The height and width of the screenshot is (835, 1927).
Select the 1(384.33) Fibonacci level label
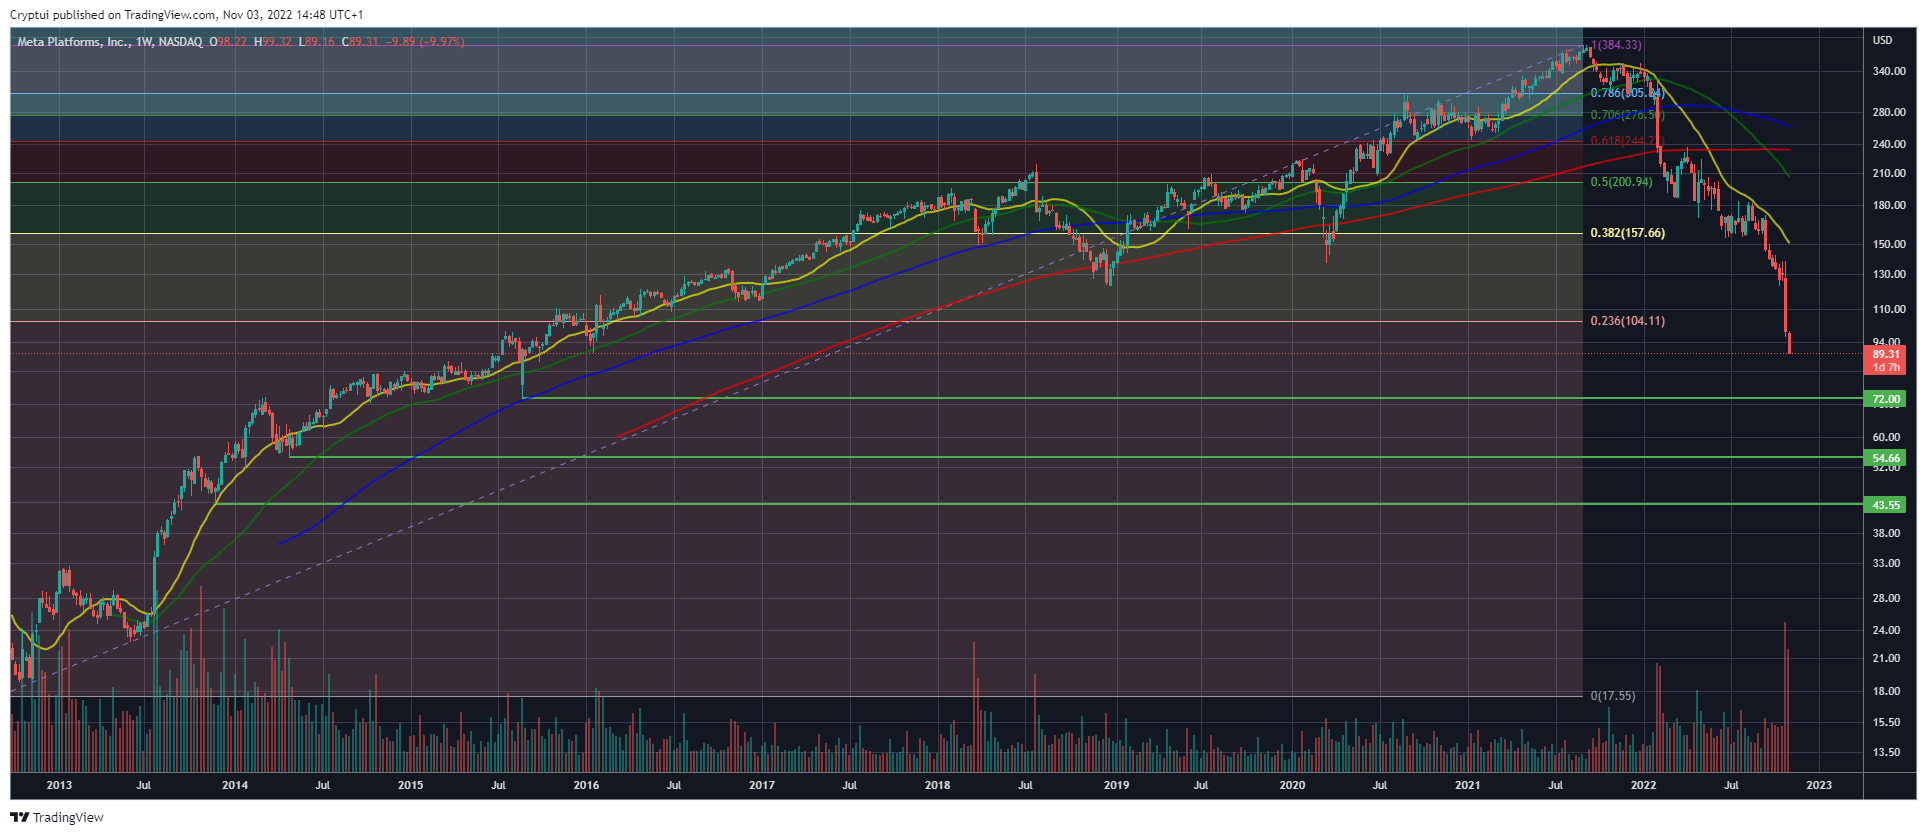(x=1616, y=45)
